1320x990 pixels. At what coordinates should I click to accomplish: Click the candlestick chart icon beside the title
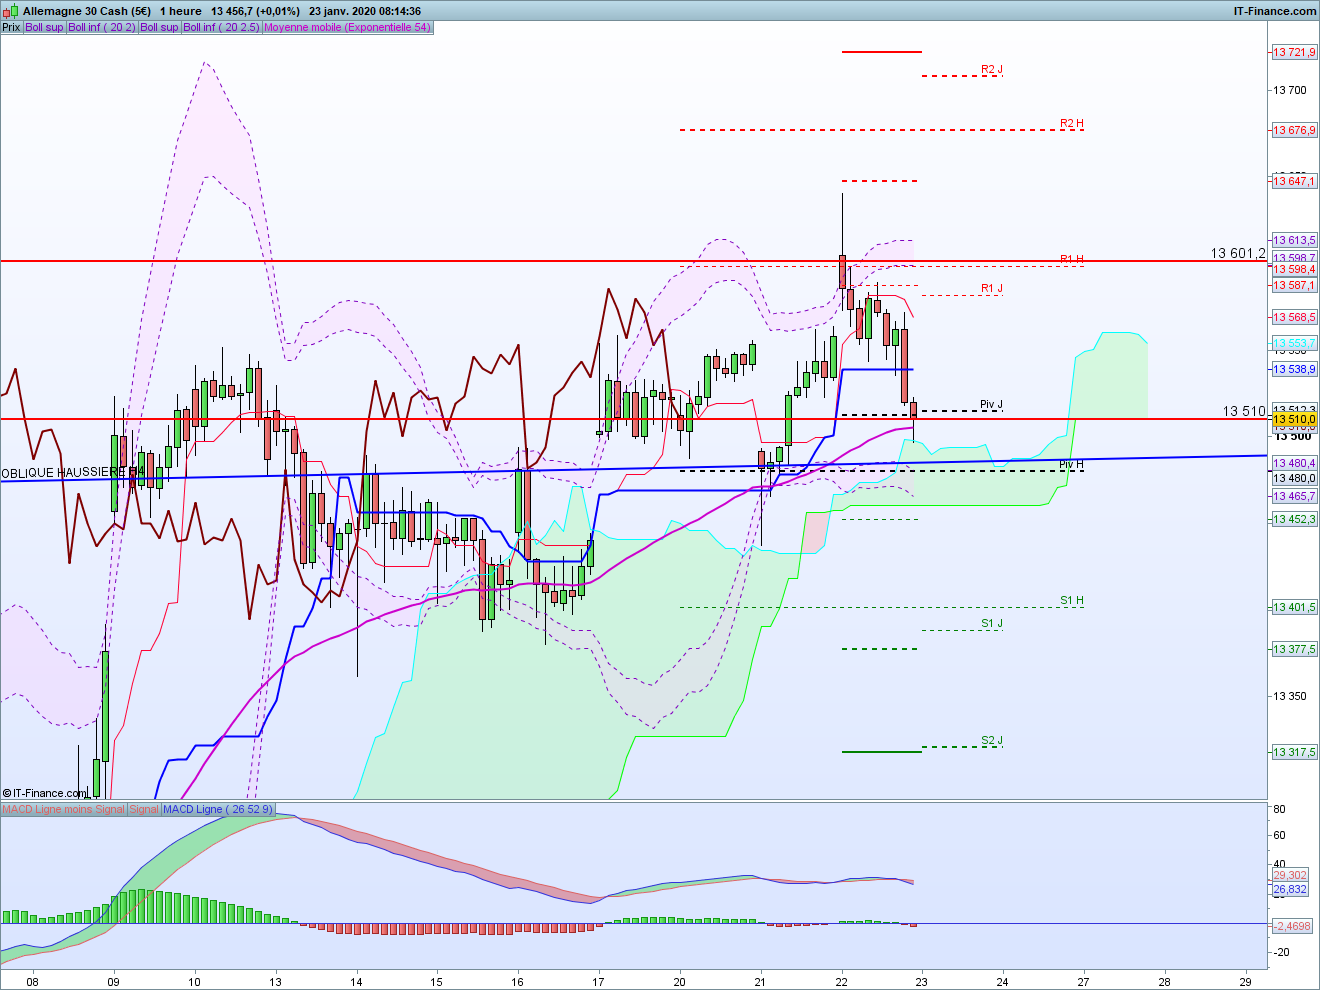(10, 11)
